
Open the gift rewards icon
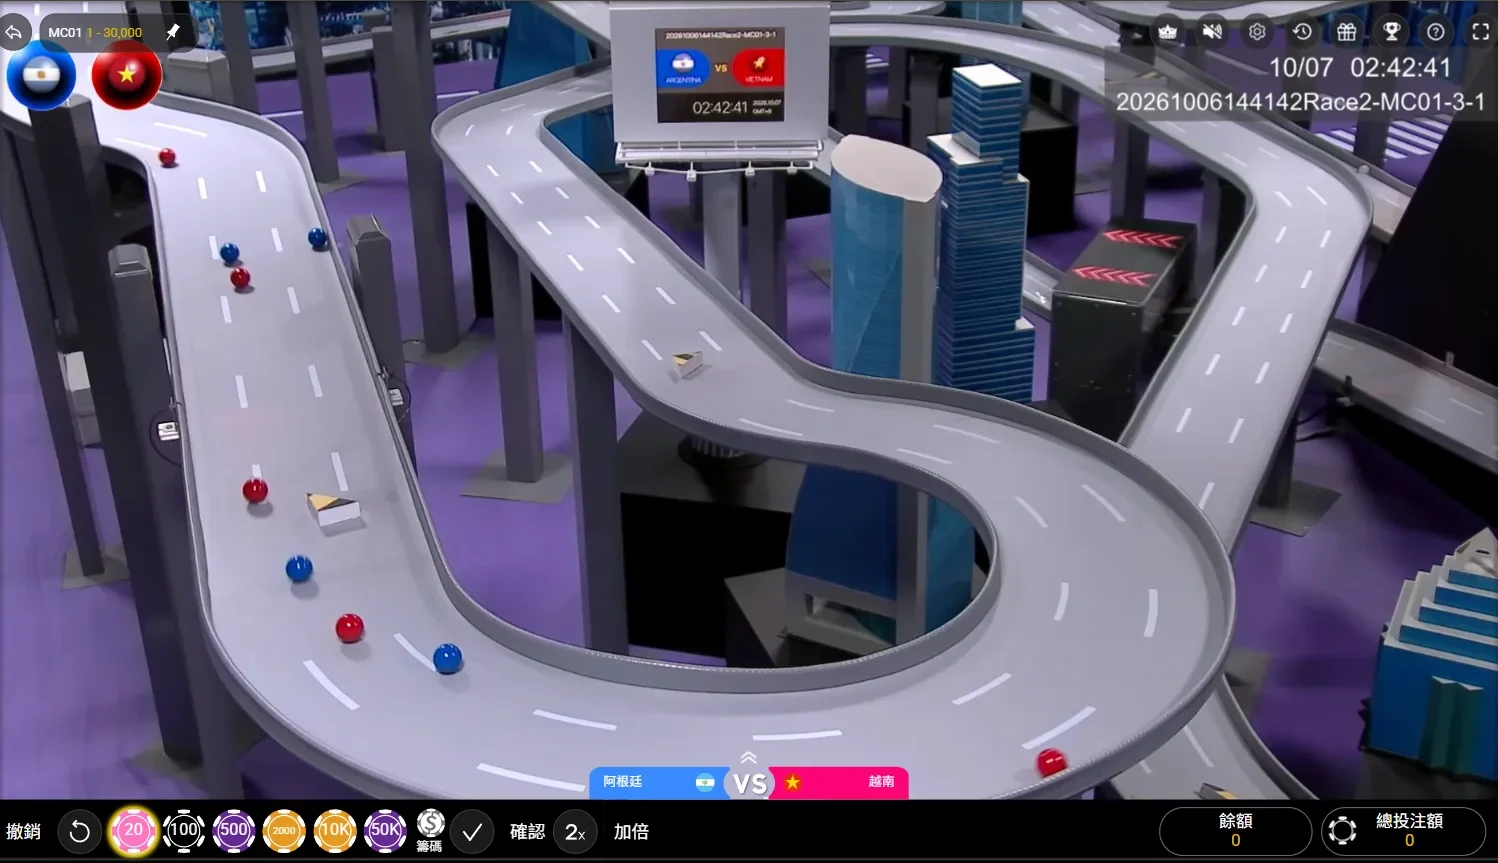click(x=1347, y=32)
